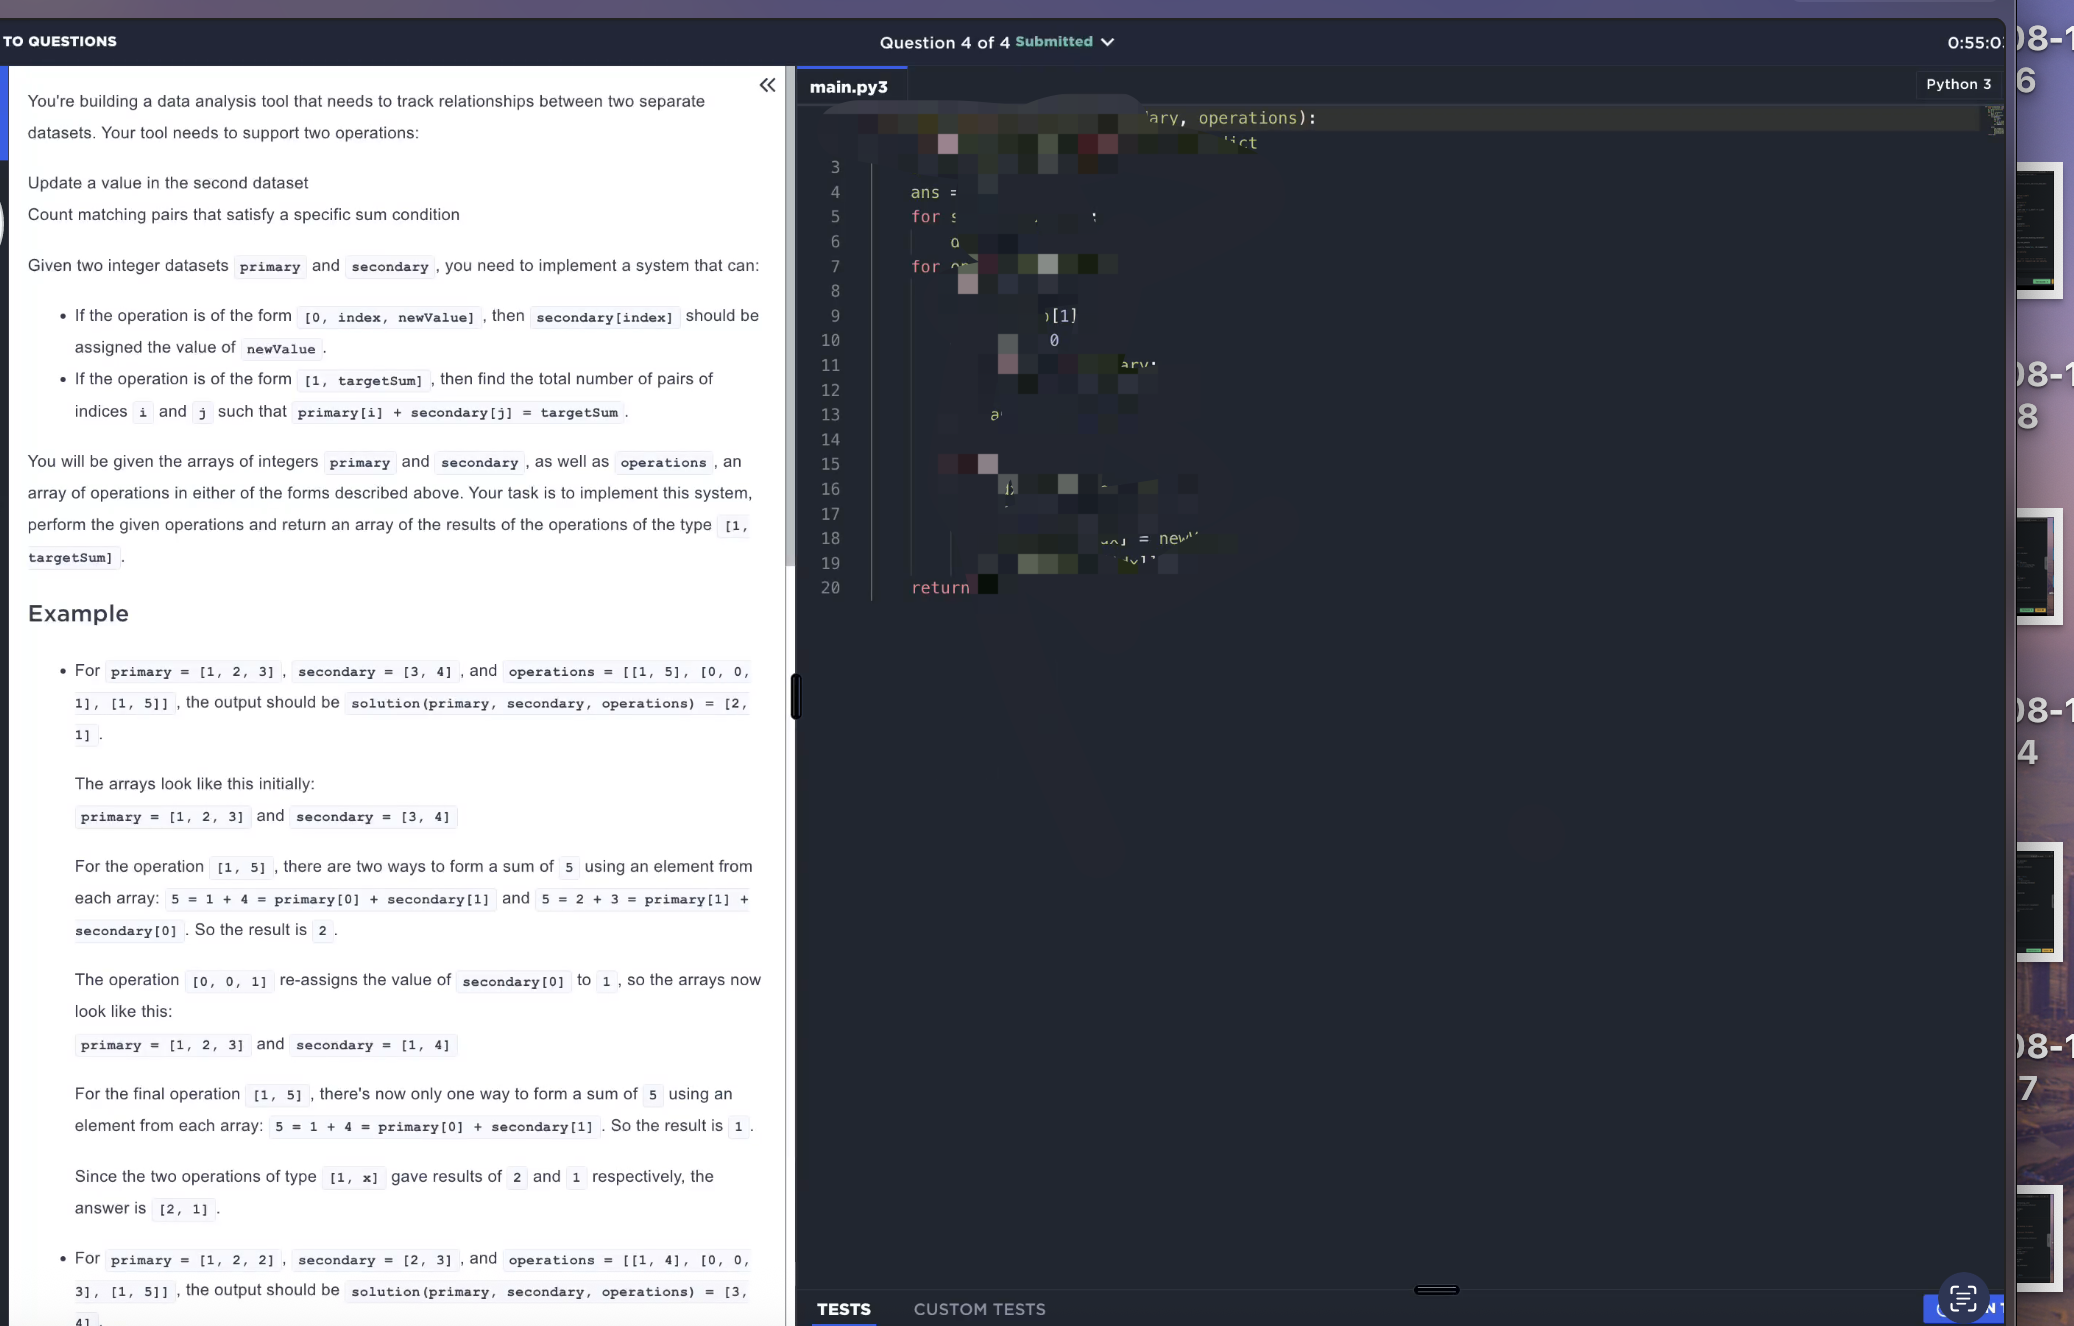Go back to questions list
The image size is (2074, 1326).
(59, 41)
